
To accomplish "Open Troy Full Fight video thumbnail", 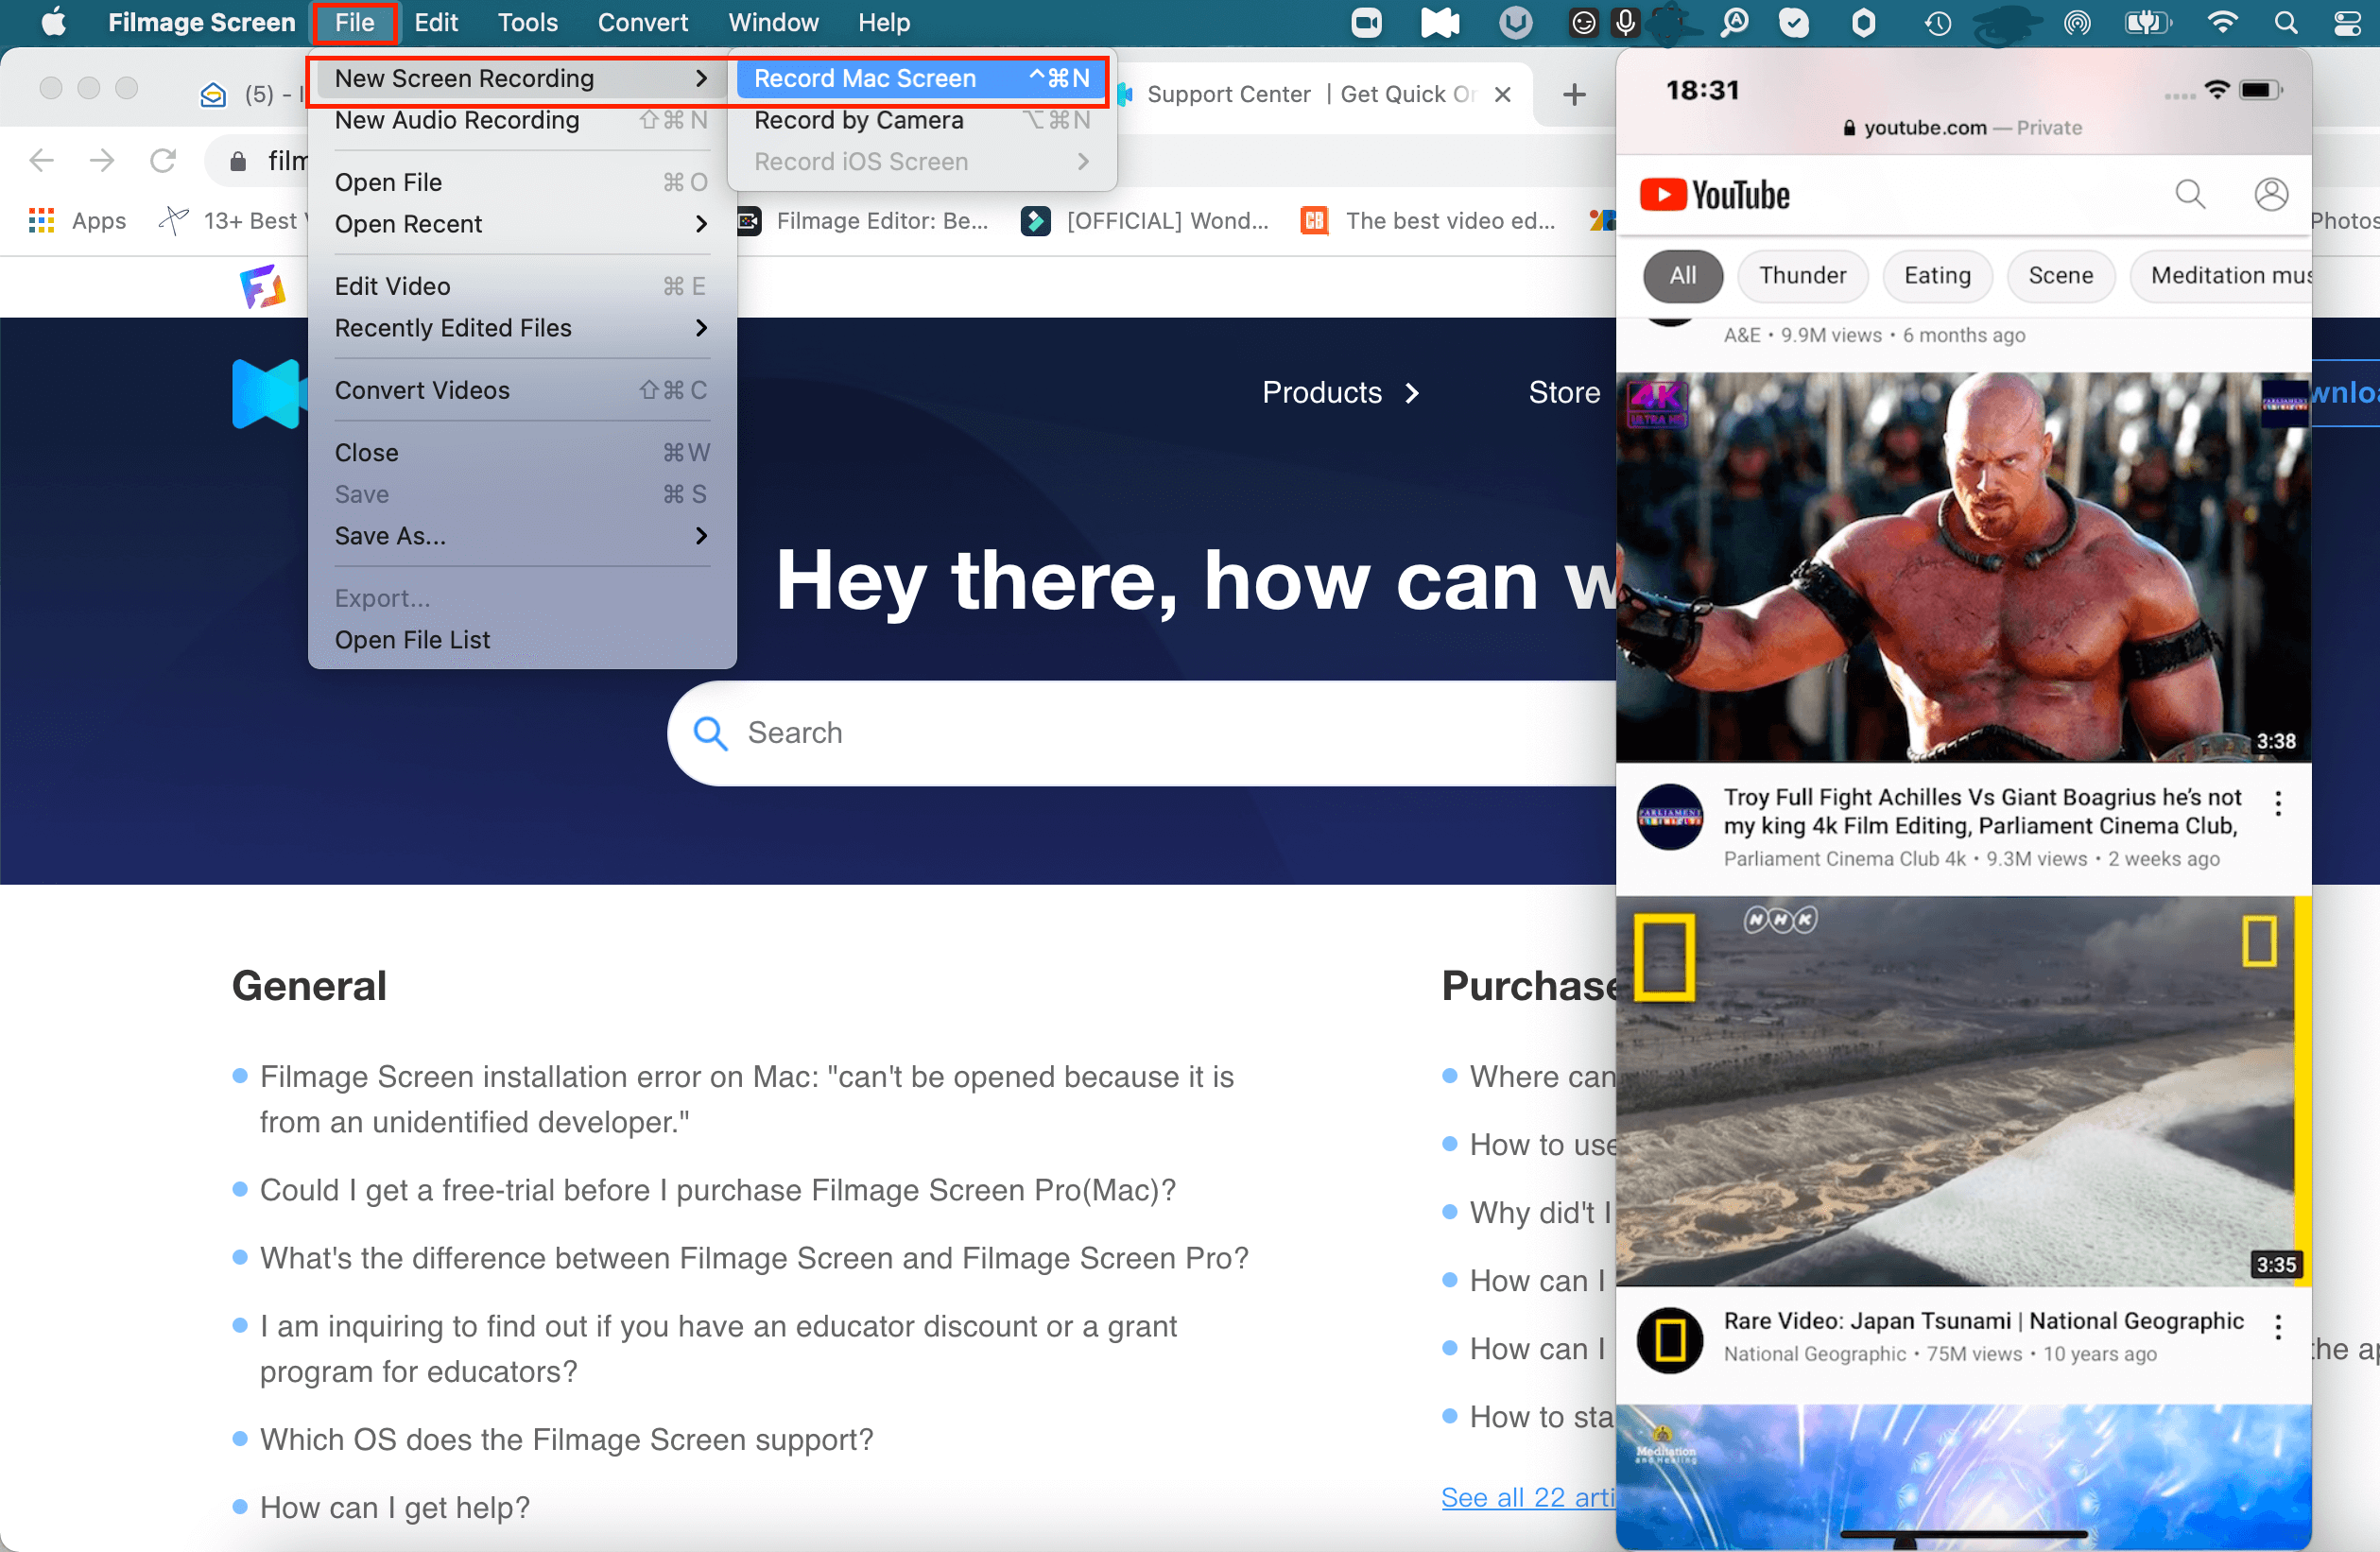I will (x=1963, y=567).
